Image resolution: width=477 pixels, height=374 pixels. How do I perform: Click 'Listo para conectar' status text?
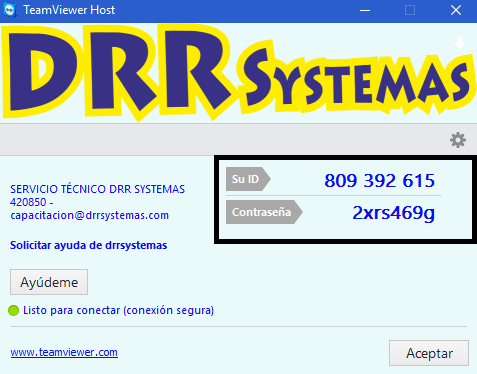pos(118,310)
